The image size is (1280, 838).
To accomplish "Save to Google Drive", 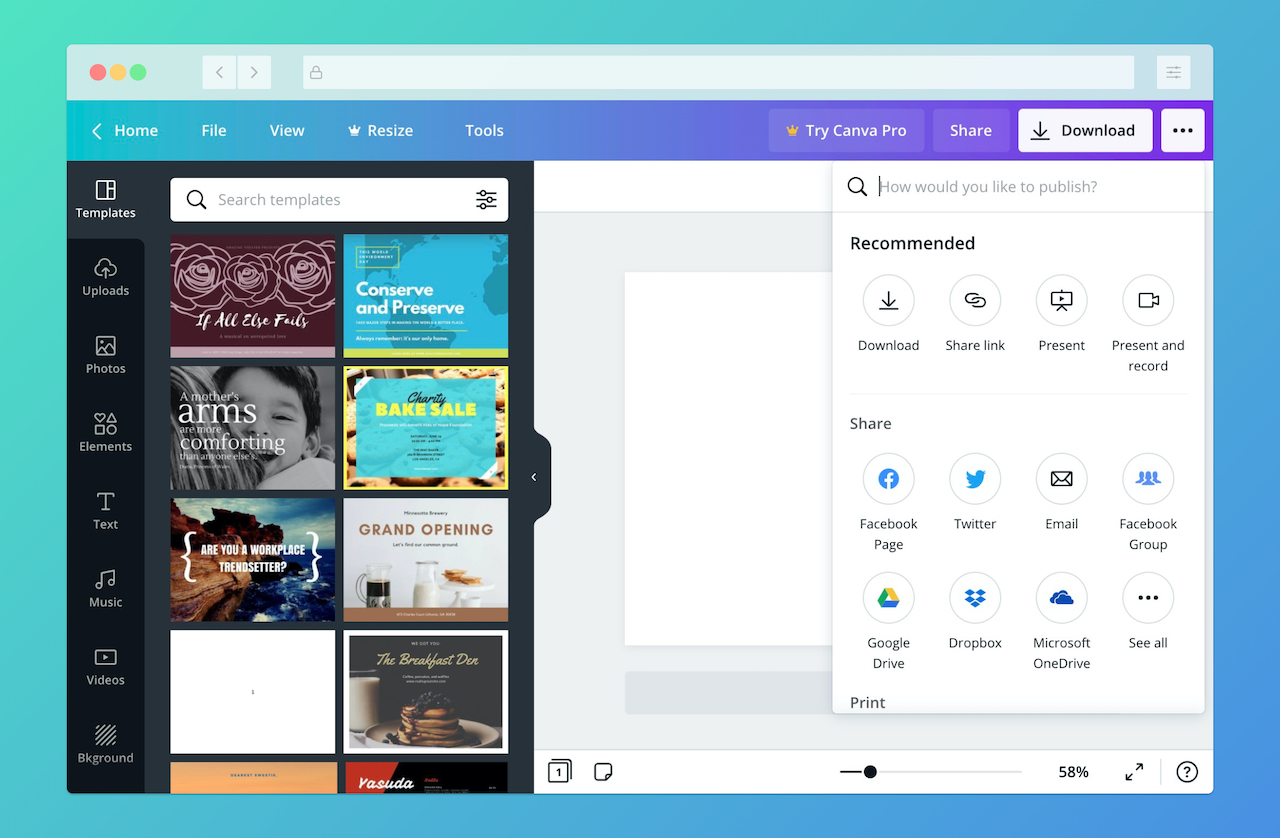I will click(x=888, y=598).
